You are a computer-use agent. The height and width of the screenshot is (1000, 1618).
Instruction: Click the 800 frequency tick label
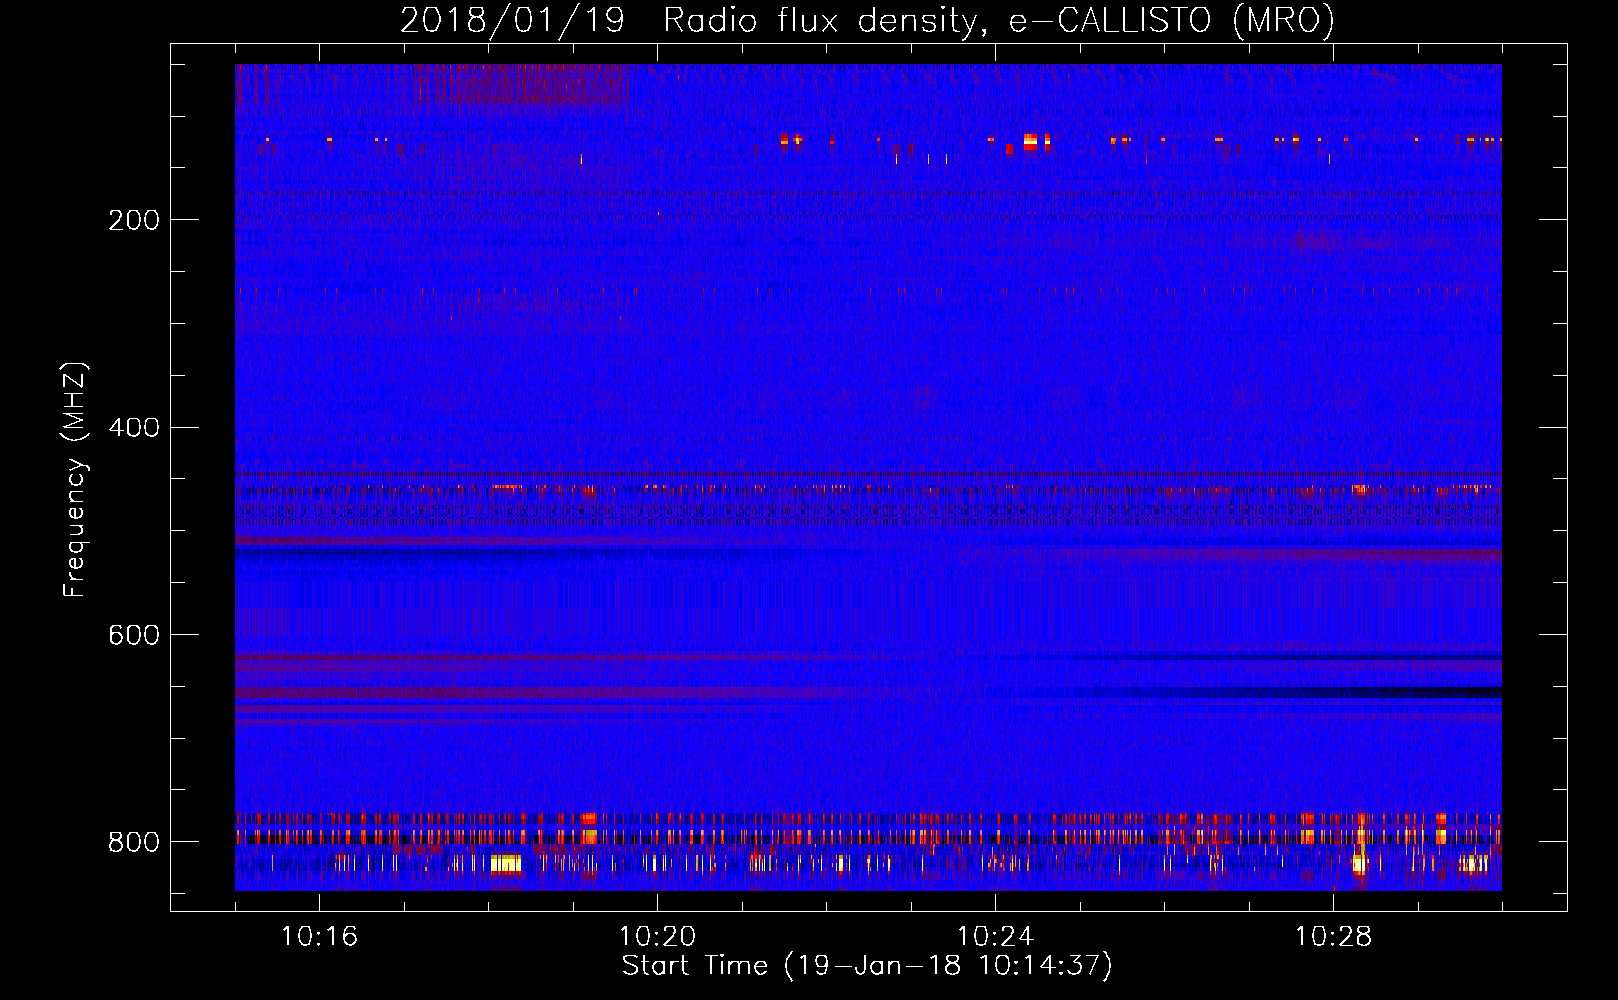[x=134, y=843]
